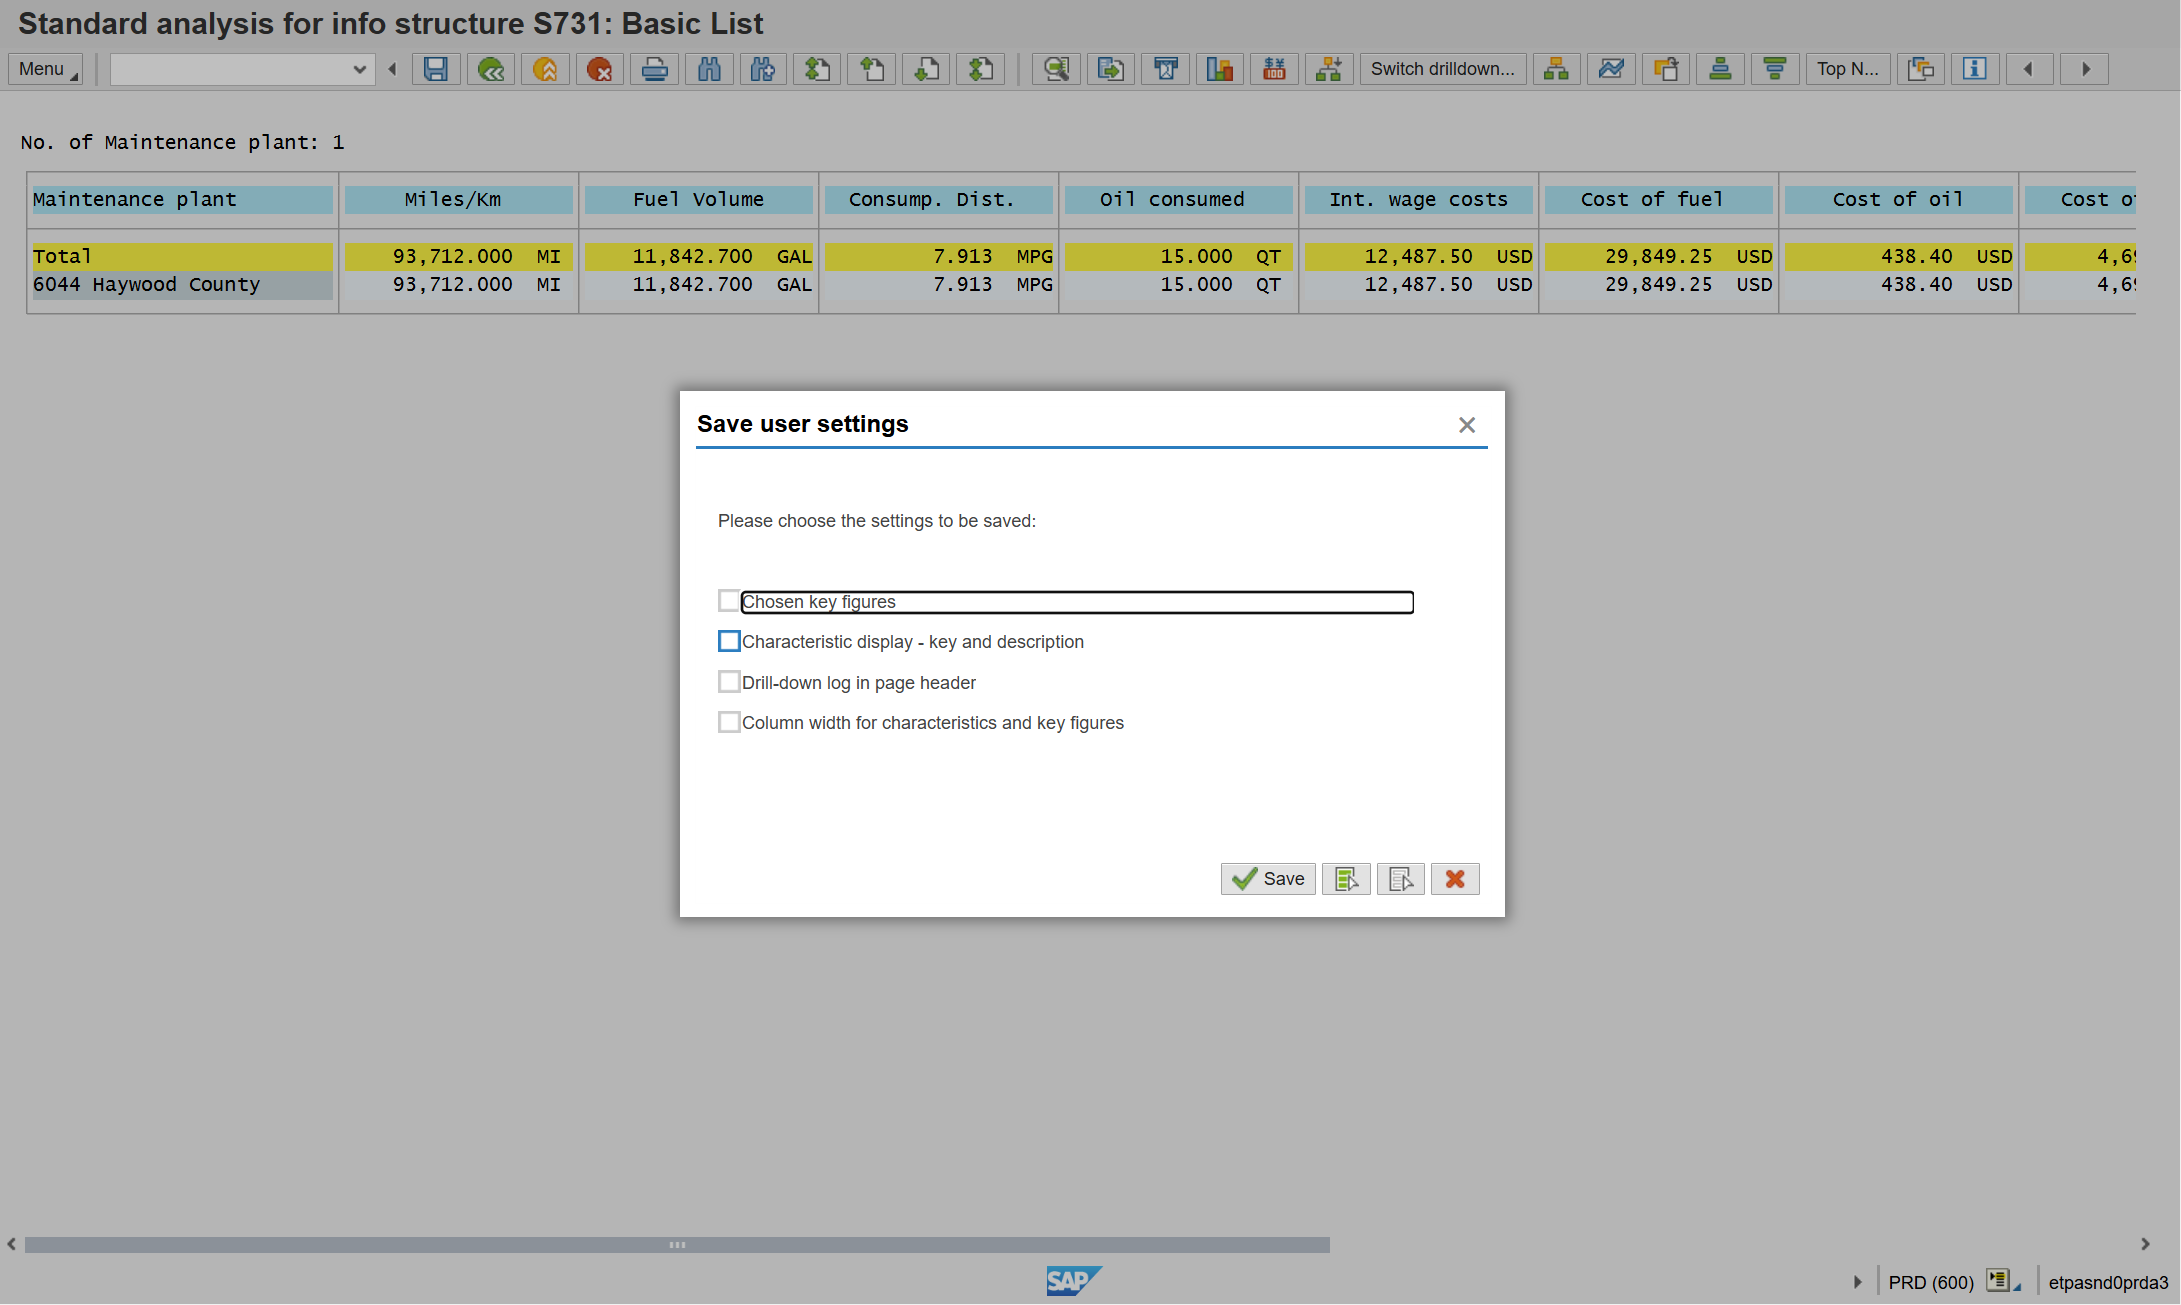Click the currency conversion icon

click(x=1274, y=69)
